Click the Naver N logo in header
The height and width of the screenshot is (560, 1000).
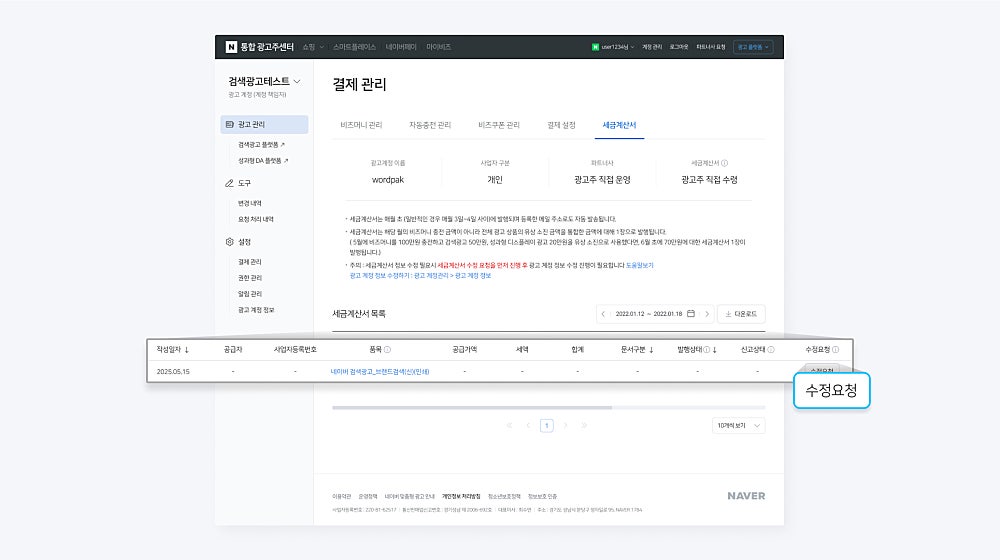pos(231,47)
